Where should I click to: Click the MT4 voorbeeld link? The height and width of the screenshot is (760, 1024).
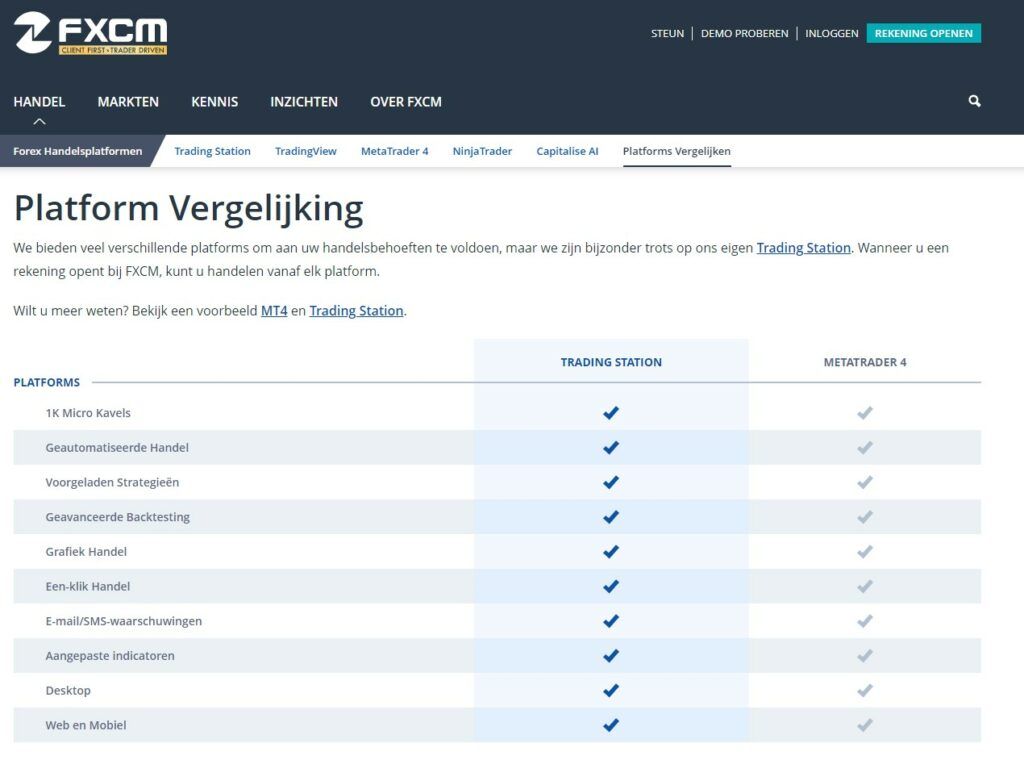273,310
